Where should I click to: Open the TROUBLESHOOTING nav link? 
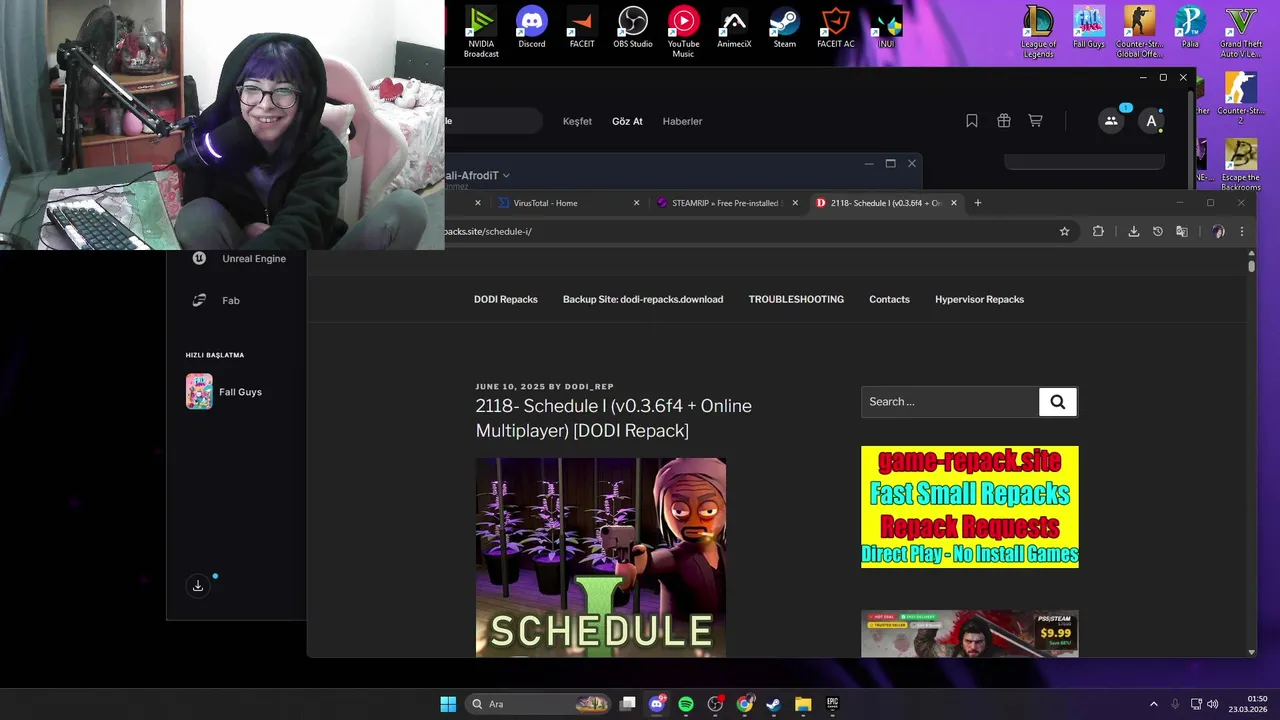coord(796,299)
